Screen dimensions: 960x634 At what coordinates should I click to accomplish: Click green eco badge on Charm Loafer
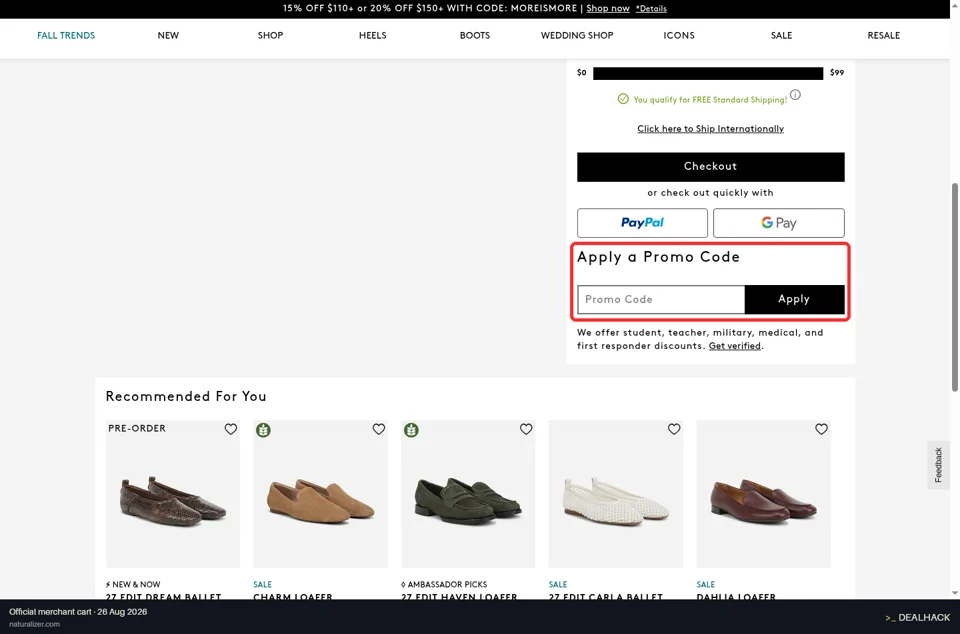click(x=263, y=430)
